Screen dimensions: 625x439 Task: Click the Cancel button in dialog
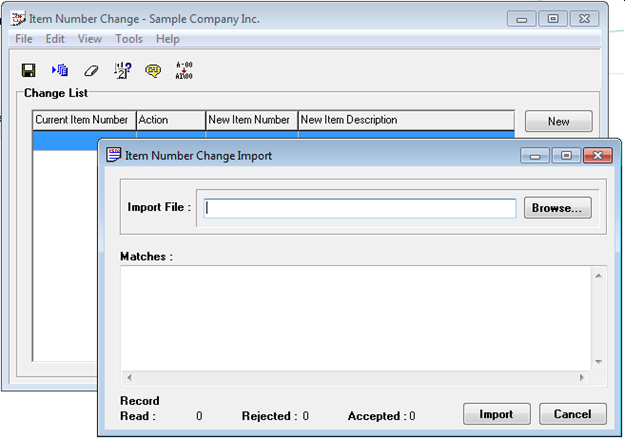572,414
